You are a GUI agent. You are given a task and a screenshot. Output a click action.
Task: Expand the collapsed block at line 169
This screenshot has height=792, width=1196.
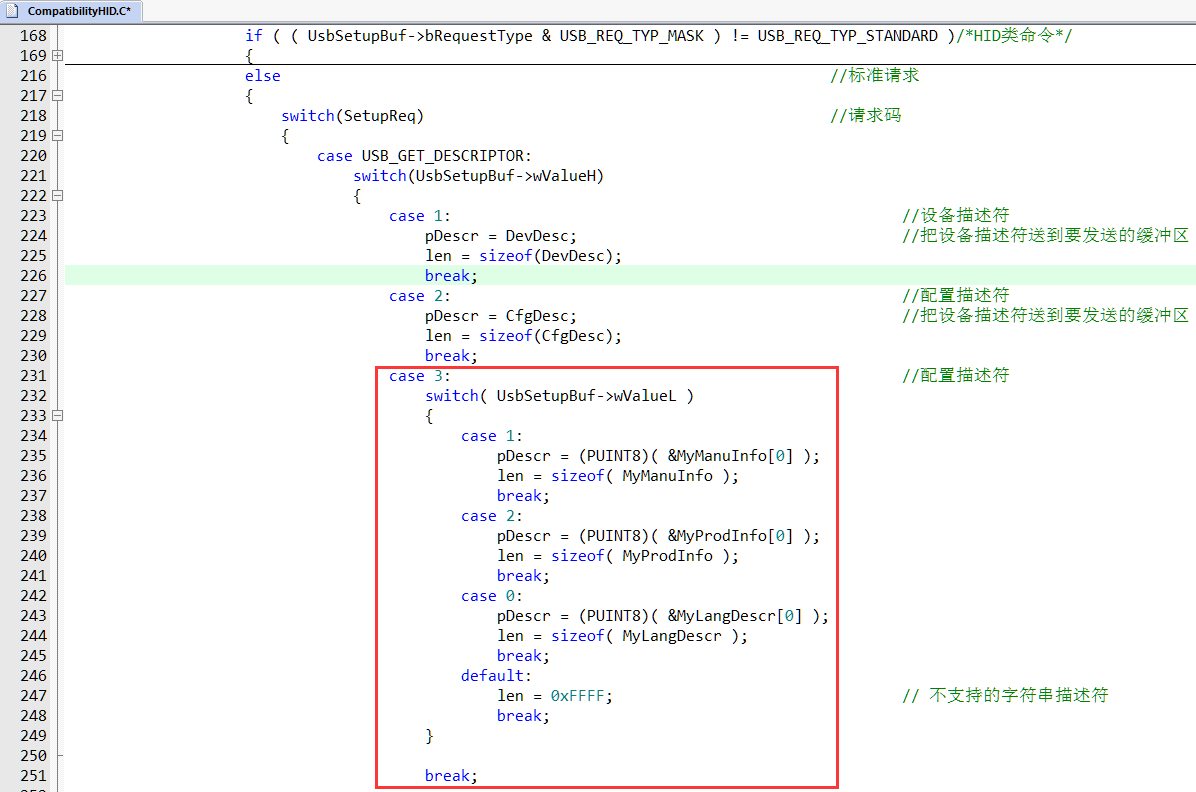57,56
